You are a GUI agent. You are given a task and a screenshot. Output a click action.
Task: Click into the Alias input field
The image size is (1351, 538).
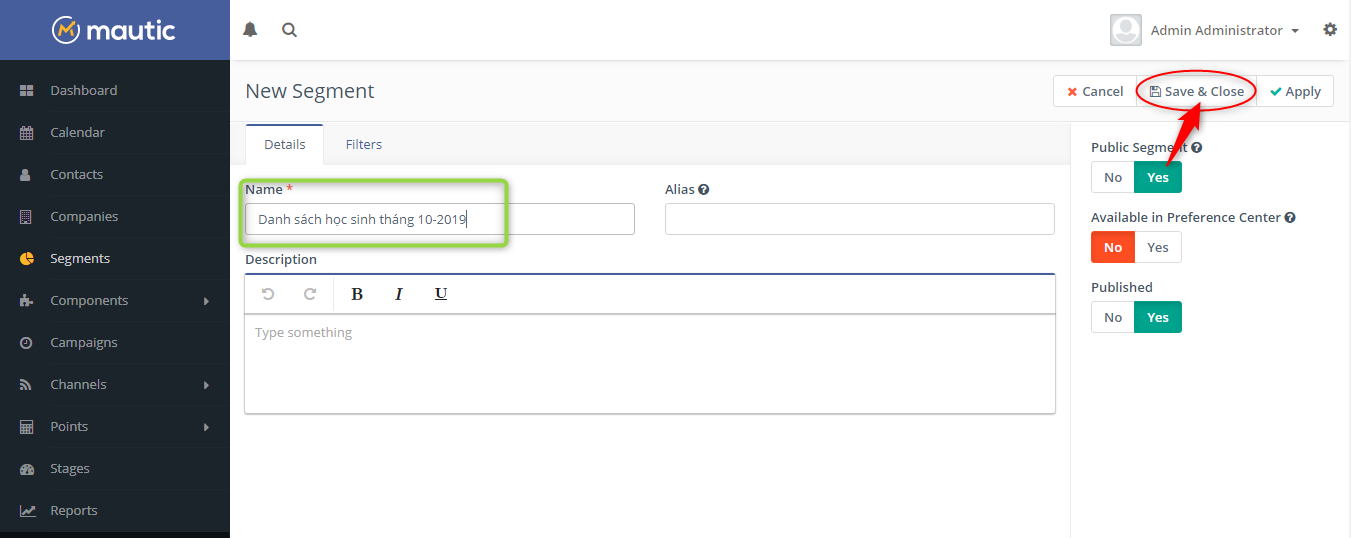[860, 219]
